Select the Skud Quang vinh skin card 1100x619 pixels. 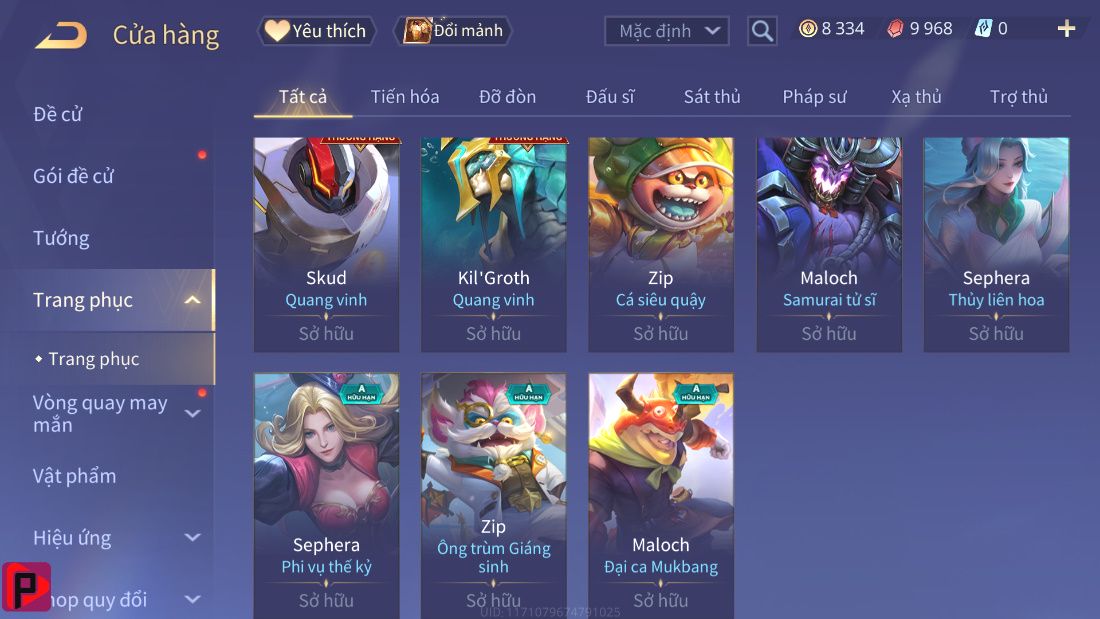click(x=326, y=245)
